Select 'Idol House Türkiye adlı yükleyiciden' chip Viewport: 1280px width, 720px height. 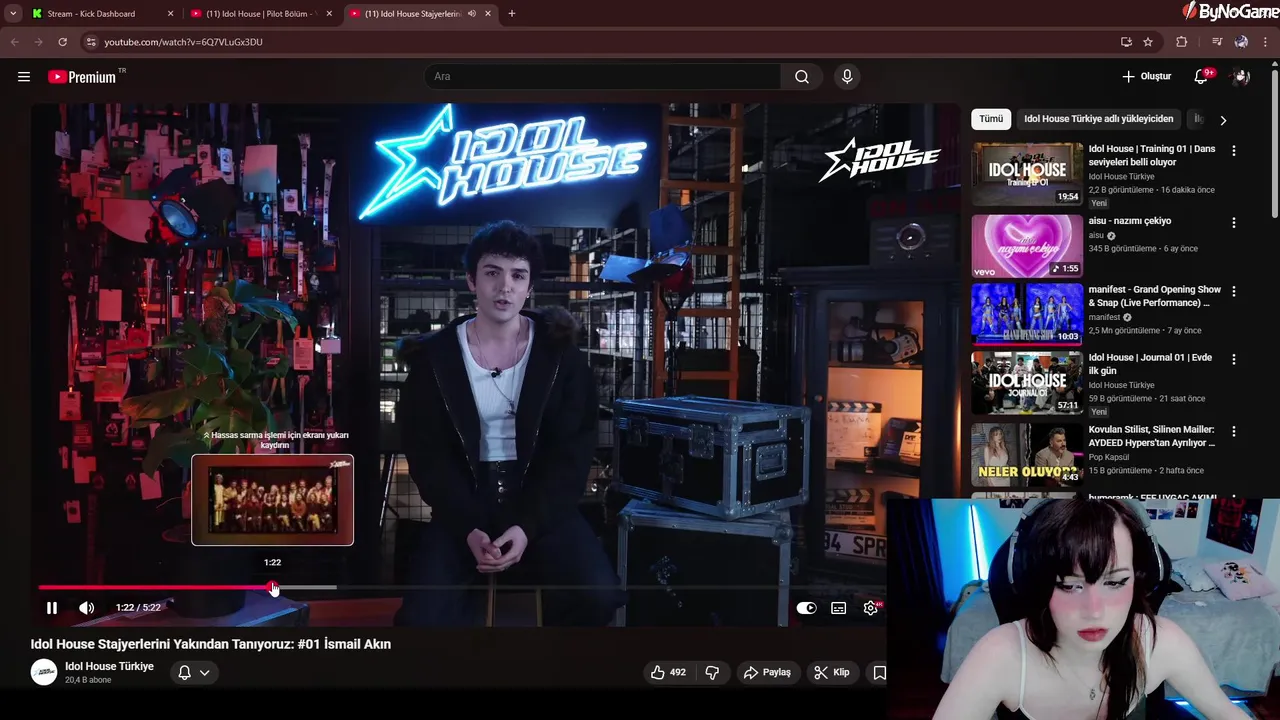point(1098,119)
